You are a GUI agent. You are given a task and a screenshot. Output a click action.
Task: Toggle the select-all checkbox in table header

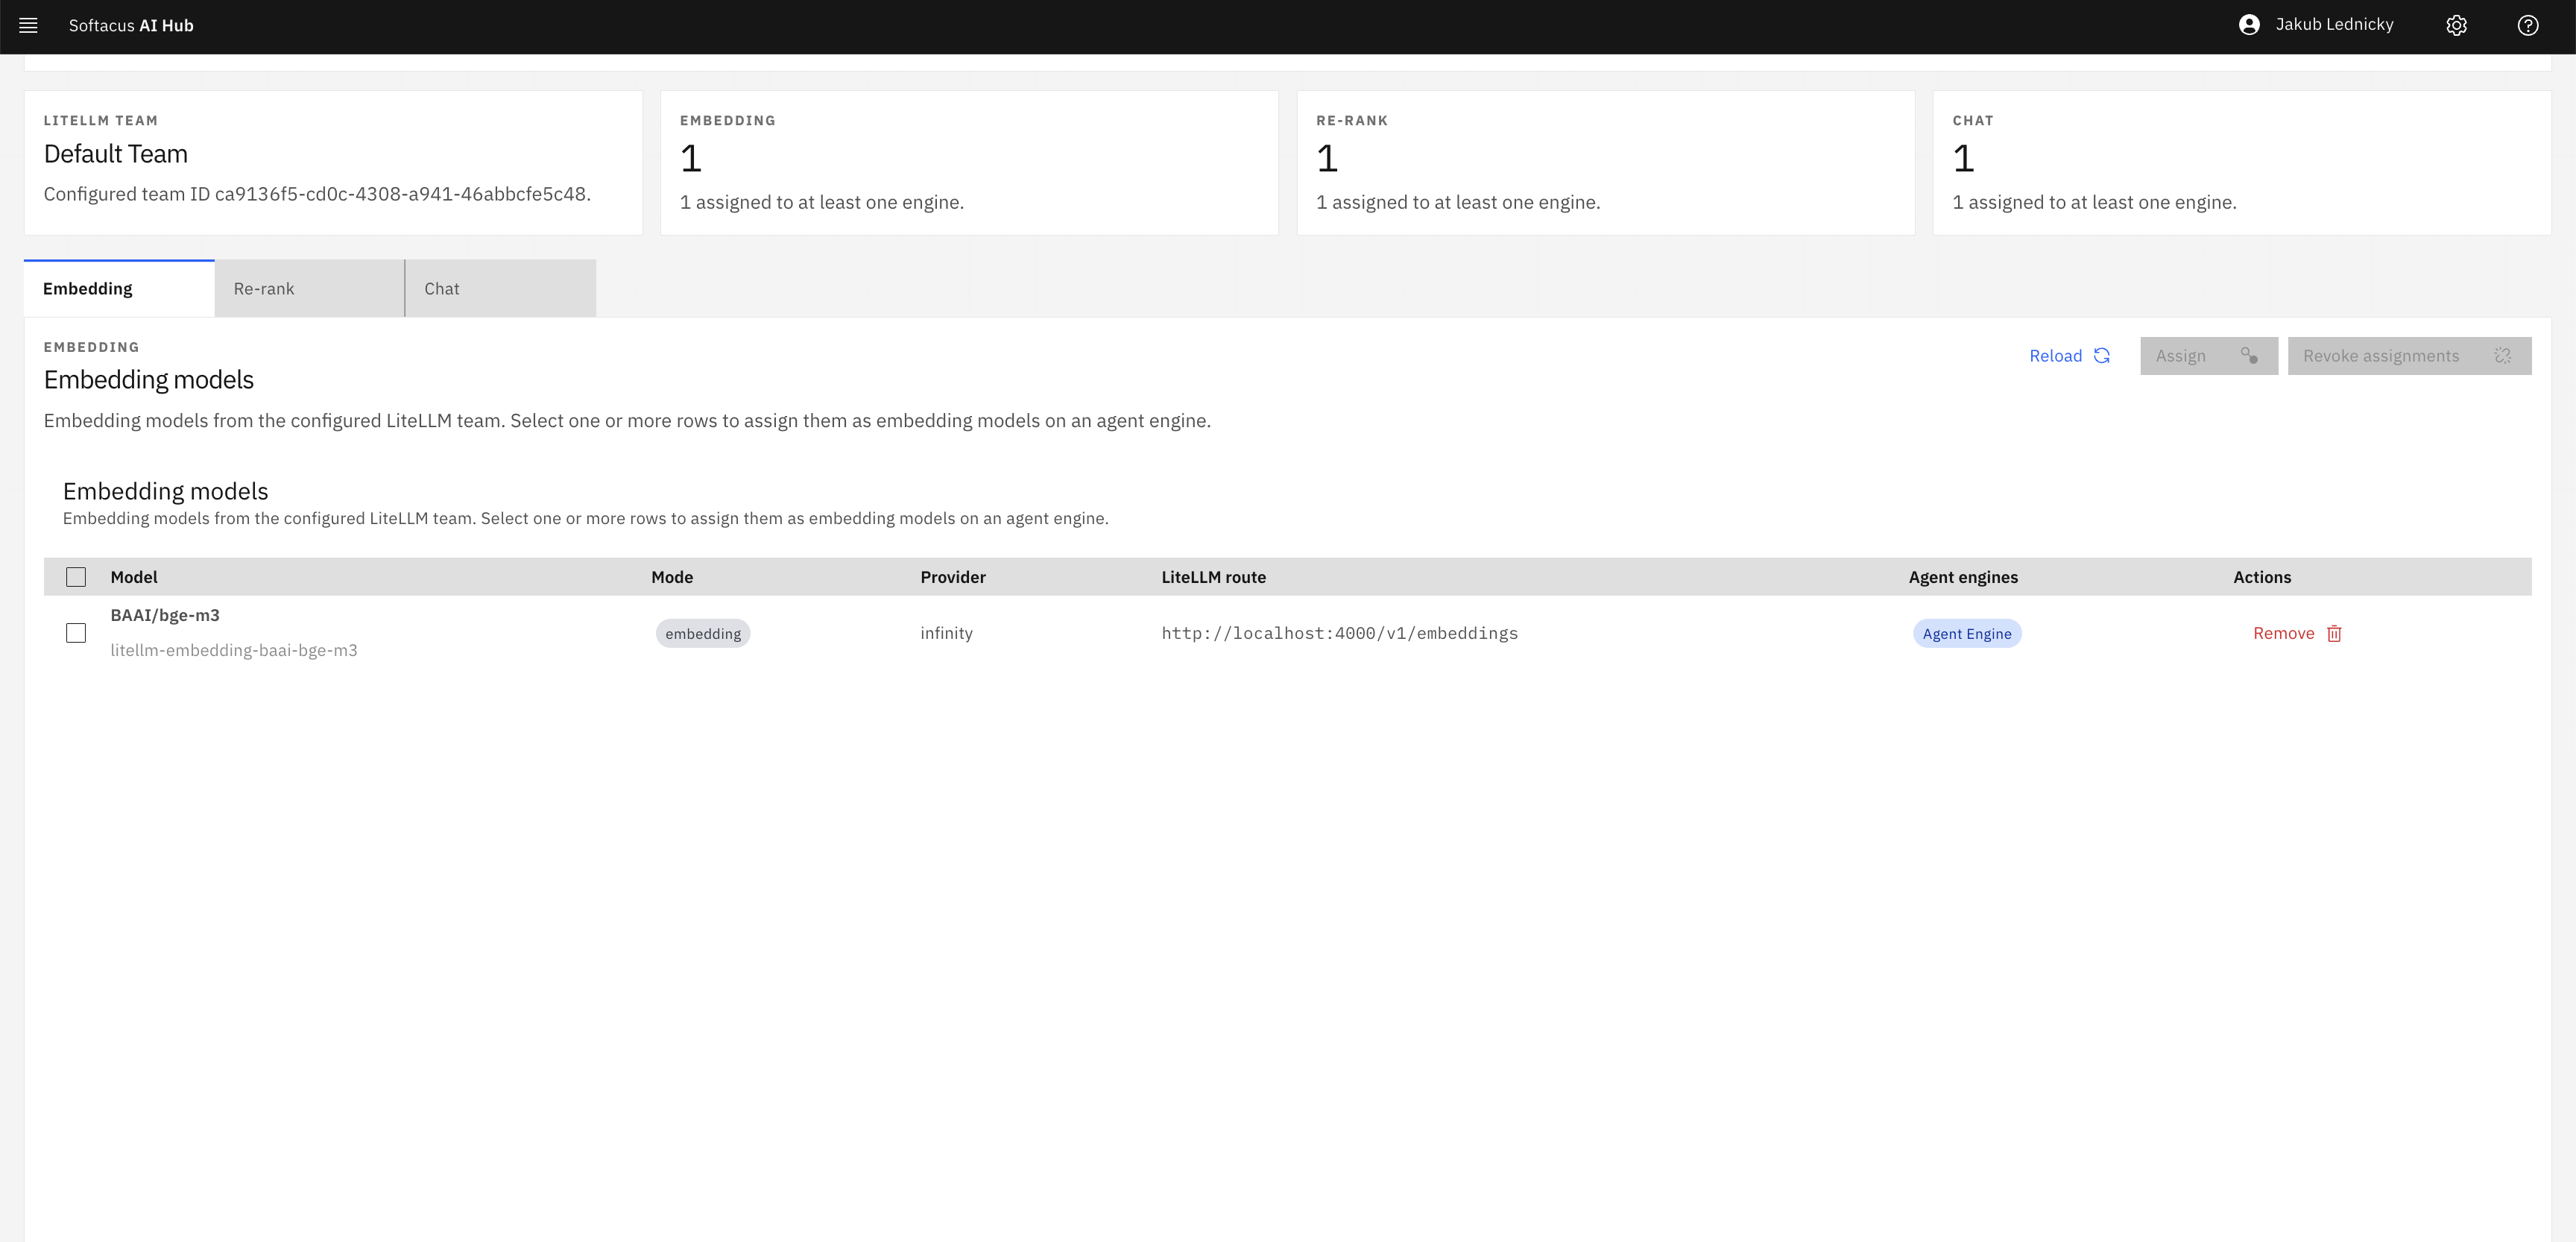[76, 577]
